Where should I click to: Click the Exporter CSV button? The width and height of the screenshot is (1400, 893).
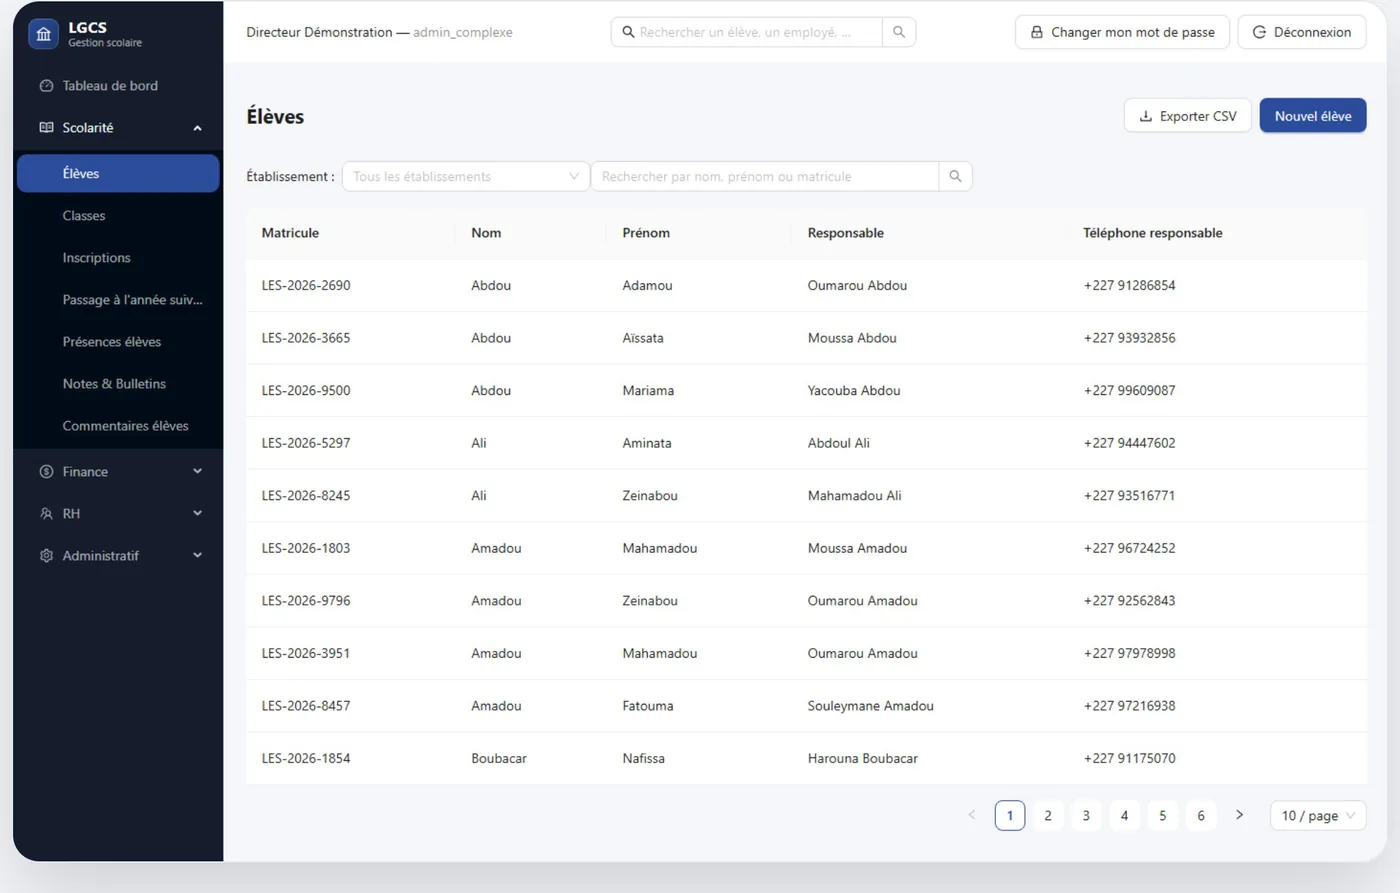tap(1188, 116)
